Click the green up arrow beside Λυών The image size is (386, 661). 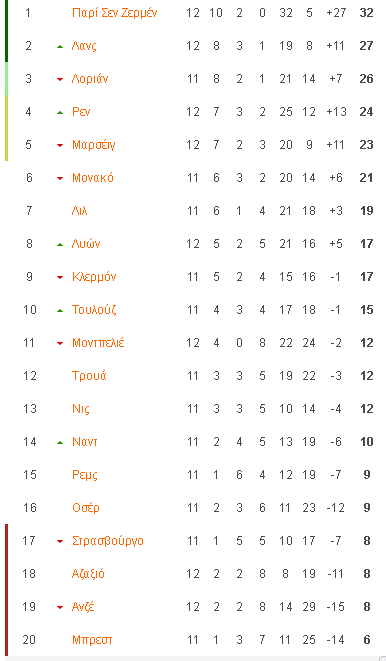pos(60,245)
